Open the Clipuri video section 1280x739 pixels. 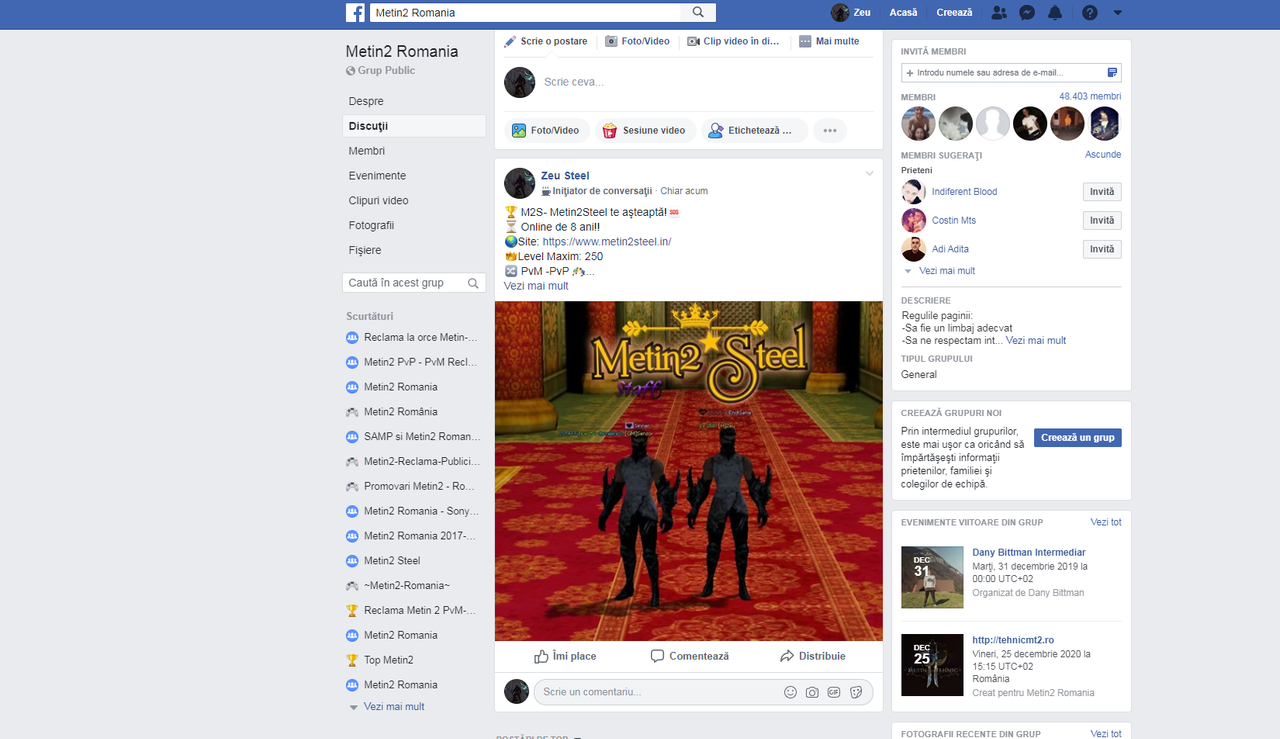click(379, 201)
